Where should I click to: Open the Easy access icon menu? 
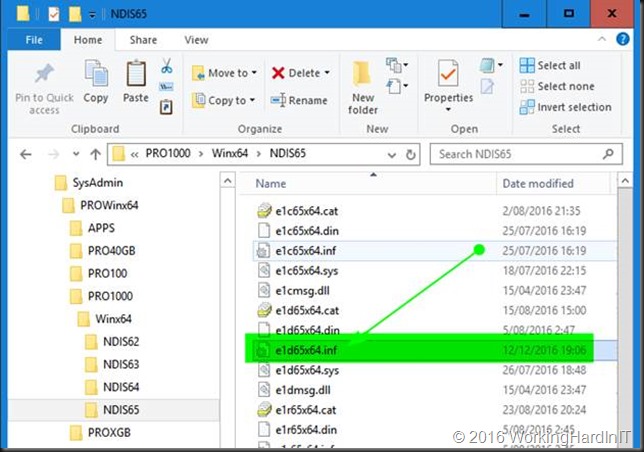click(397, 86)
